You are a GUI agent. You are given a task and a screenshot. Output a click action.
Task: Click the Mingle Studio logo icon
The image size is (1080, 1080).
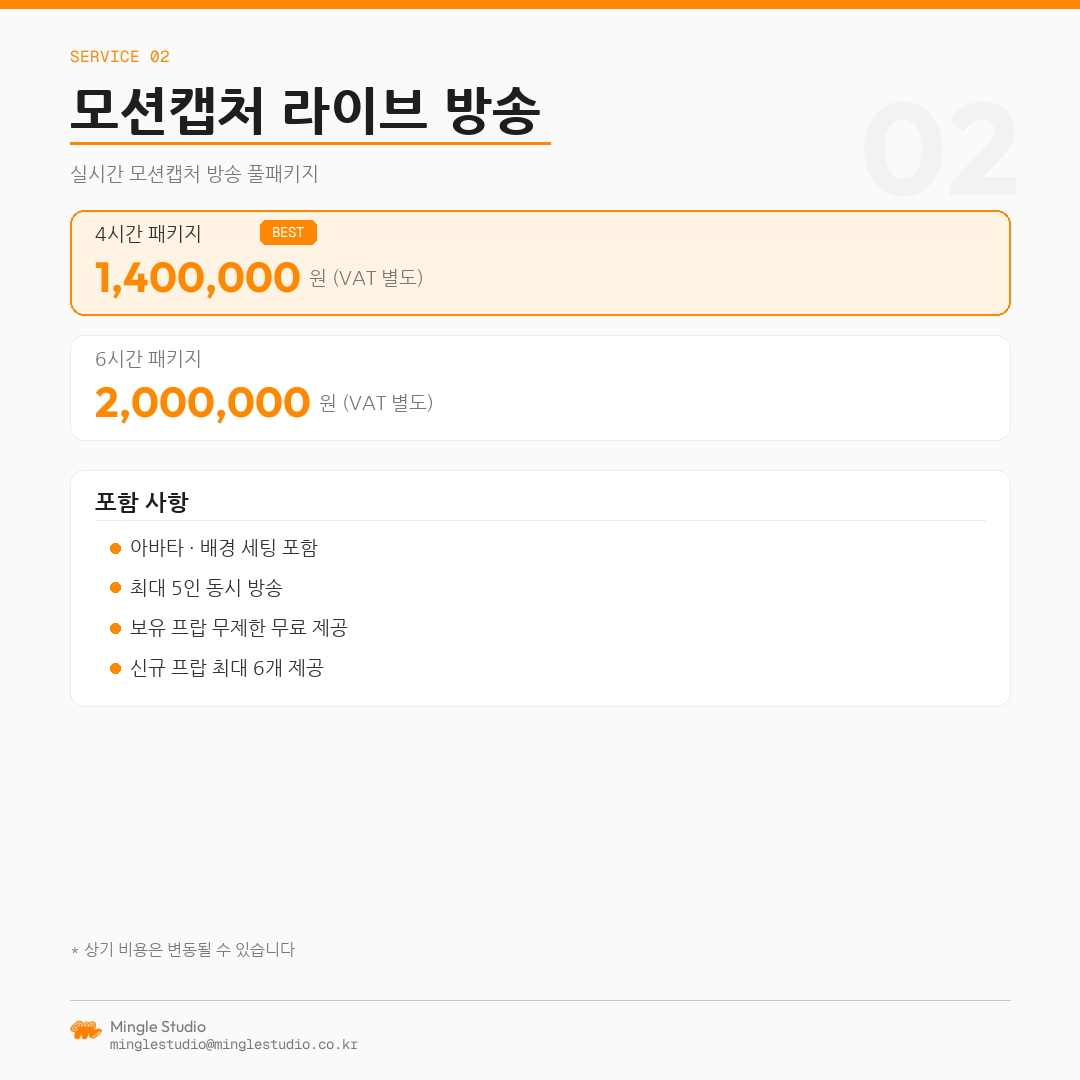(86, 1030)
